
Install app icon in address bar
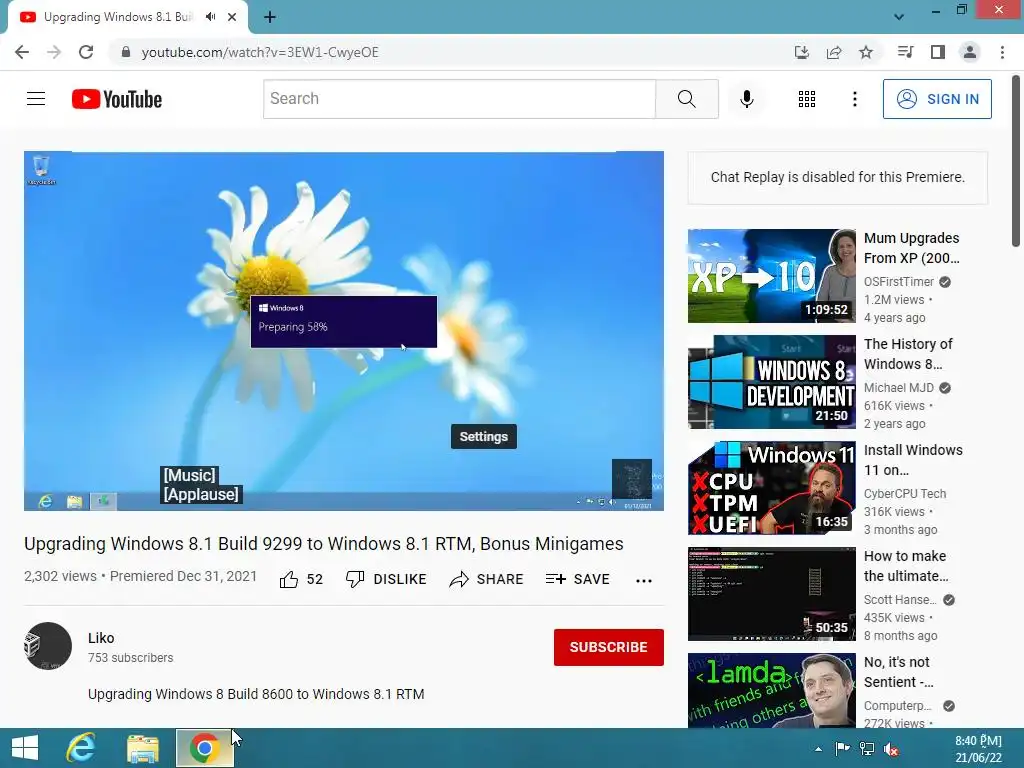tap(801, 52)
